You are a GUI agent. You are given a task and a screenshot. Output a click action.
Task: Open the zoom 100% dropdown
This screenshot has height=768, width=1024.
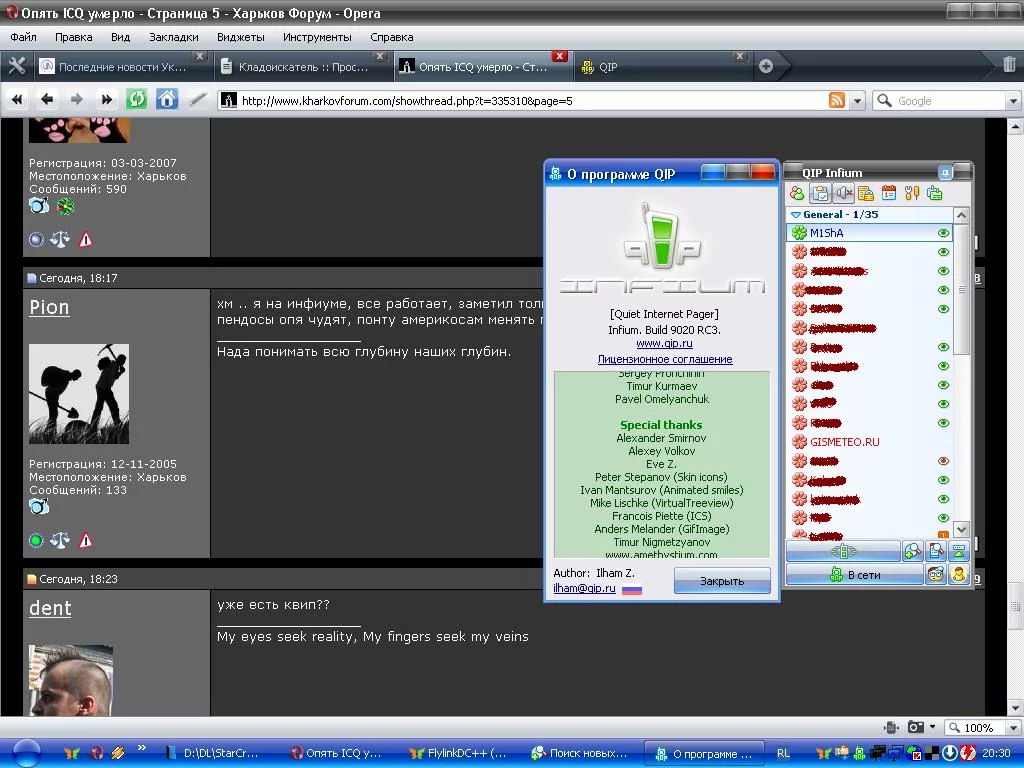pyautogui.click(x=1013, y=728)
